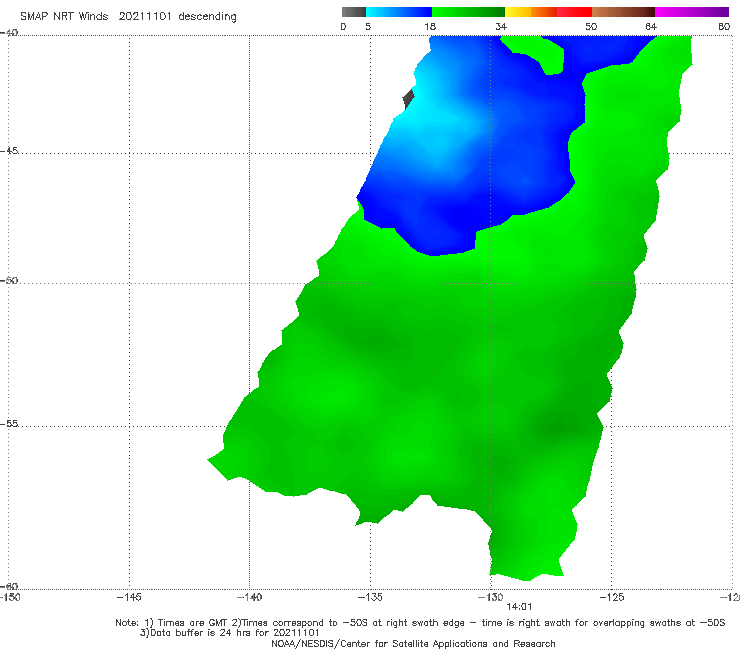Click the longitude label '-125'
This screenshot has height=650, width=740.
point(612,597)
